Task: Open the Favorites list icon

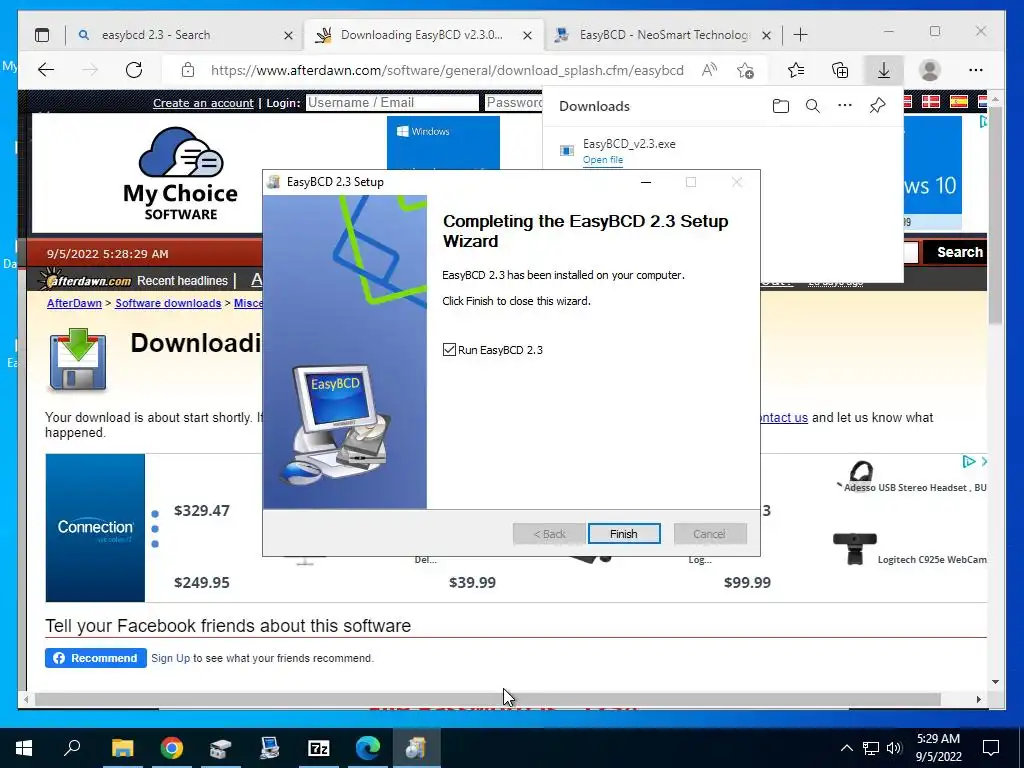Action: (796, 70)
